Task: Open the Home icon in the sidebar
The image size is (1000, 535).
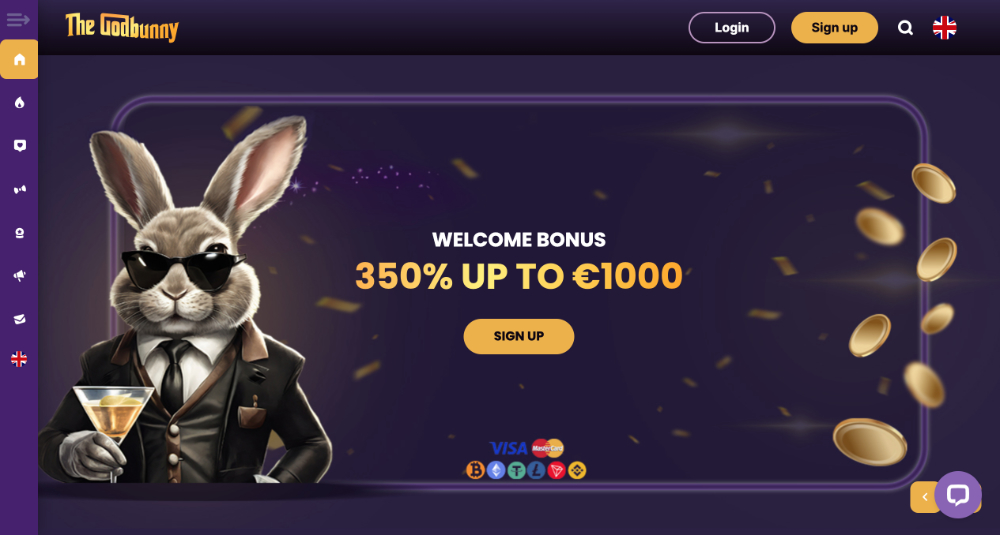Action: point(19,59)
